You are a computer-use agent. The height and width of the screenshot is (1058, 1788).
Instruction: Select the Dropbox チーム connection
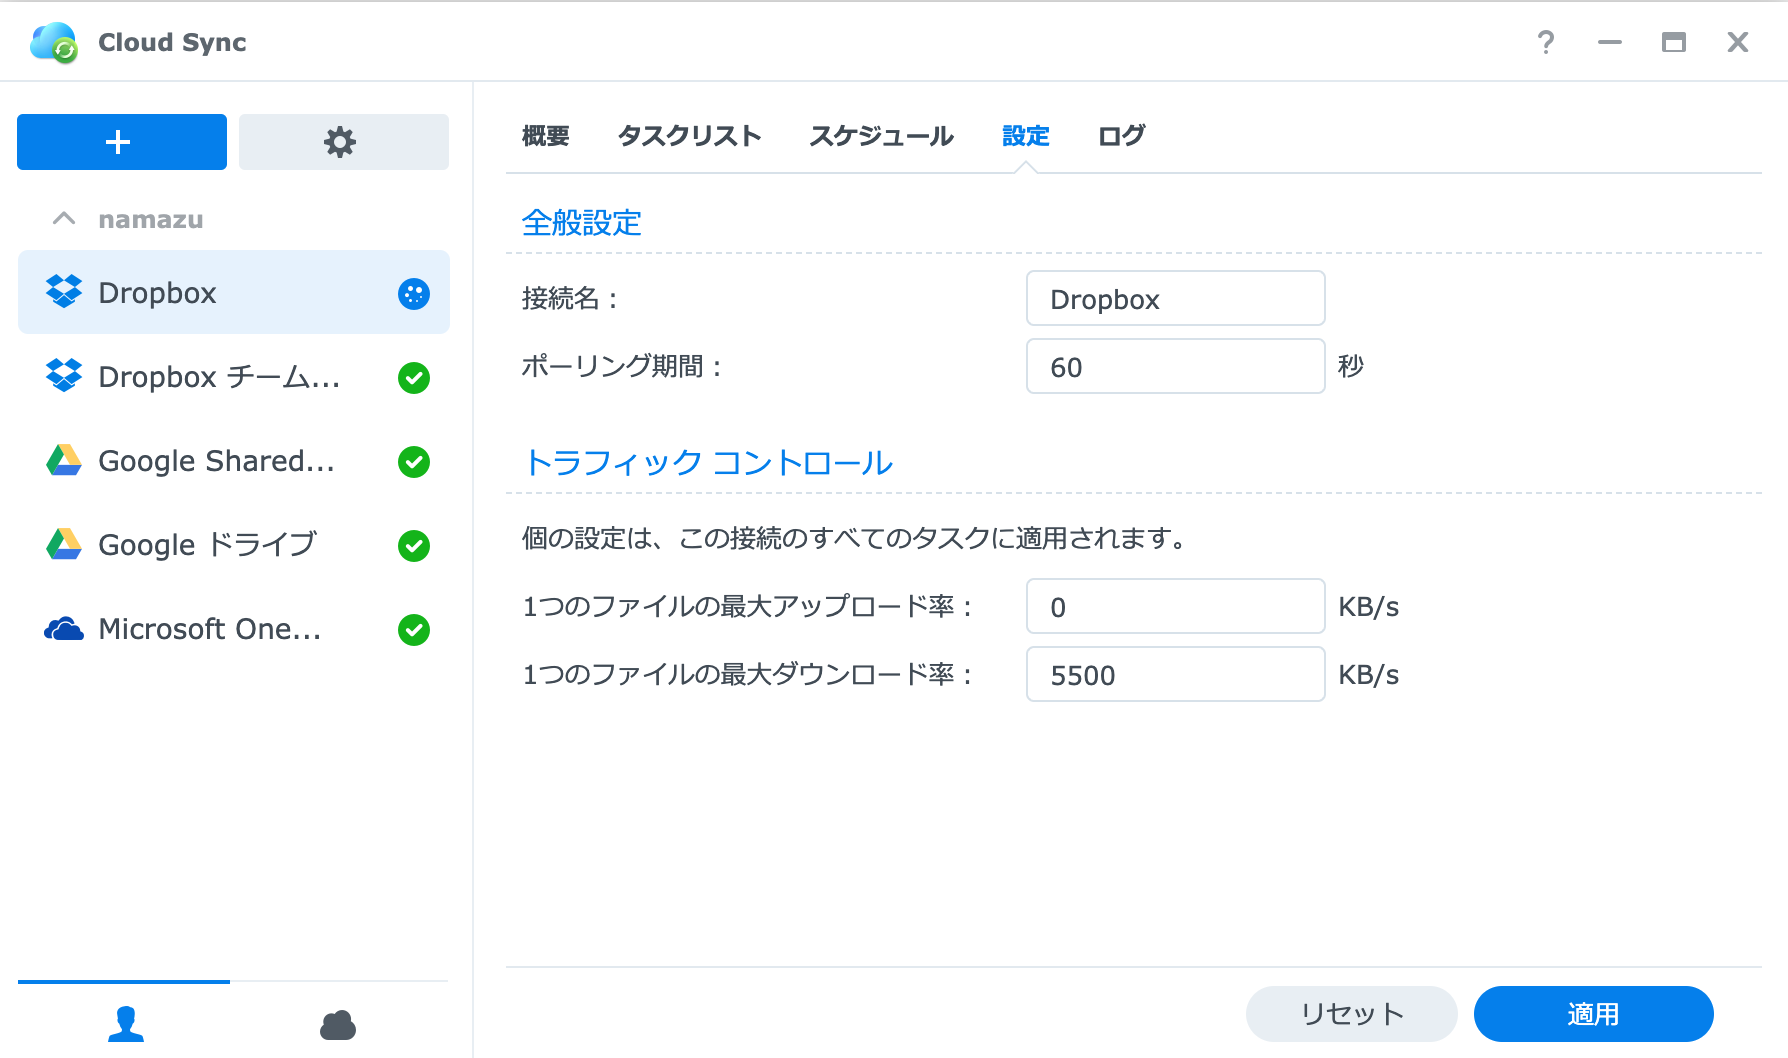(220, 377)
